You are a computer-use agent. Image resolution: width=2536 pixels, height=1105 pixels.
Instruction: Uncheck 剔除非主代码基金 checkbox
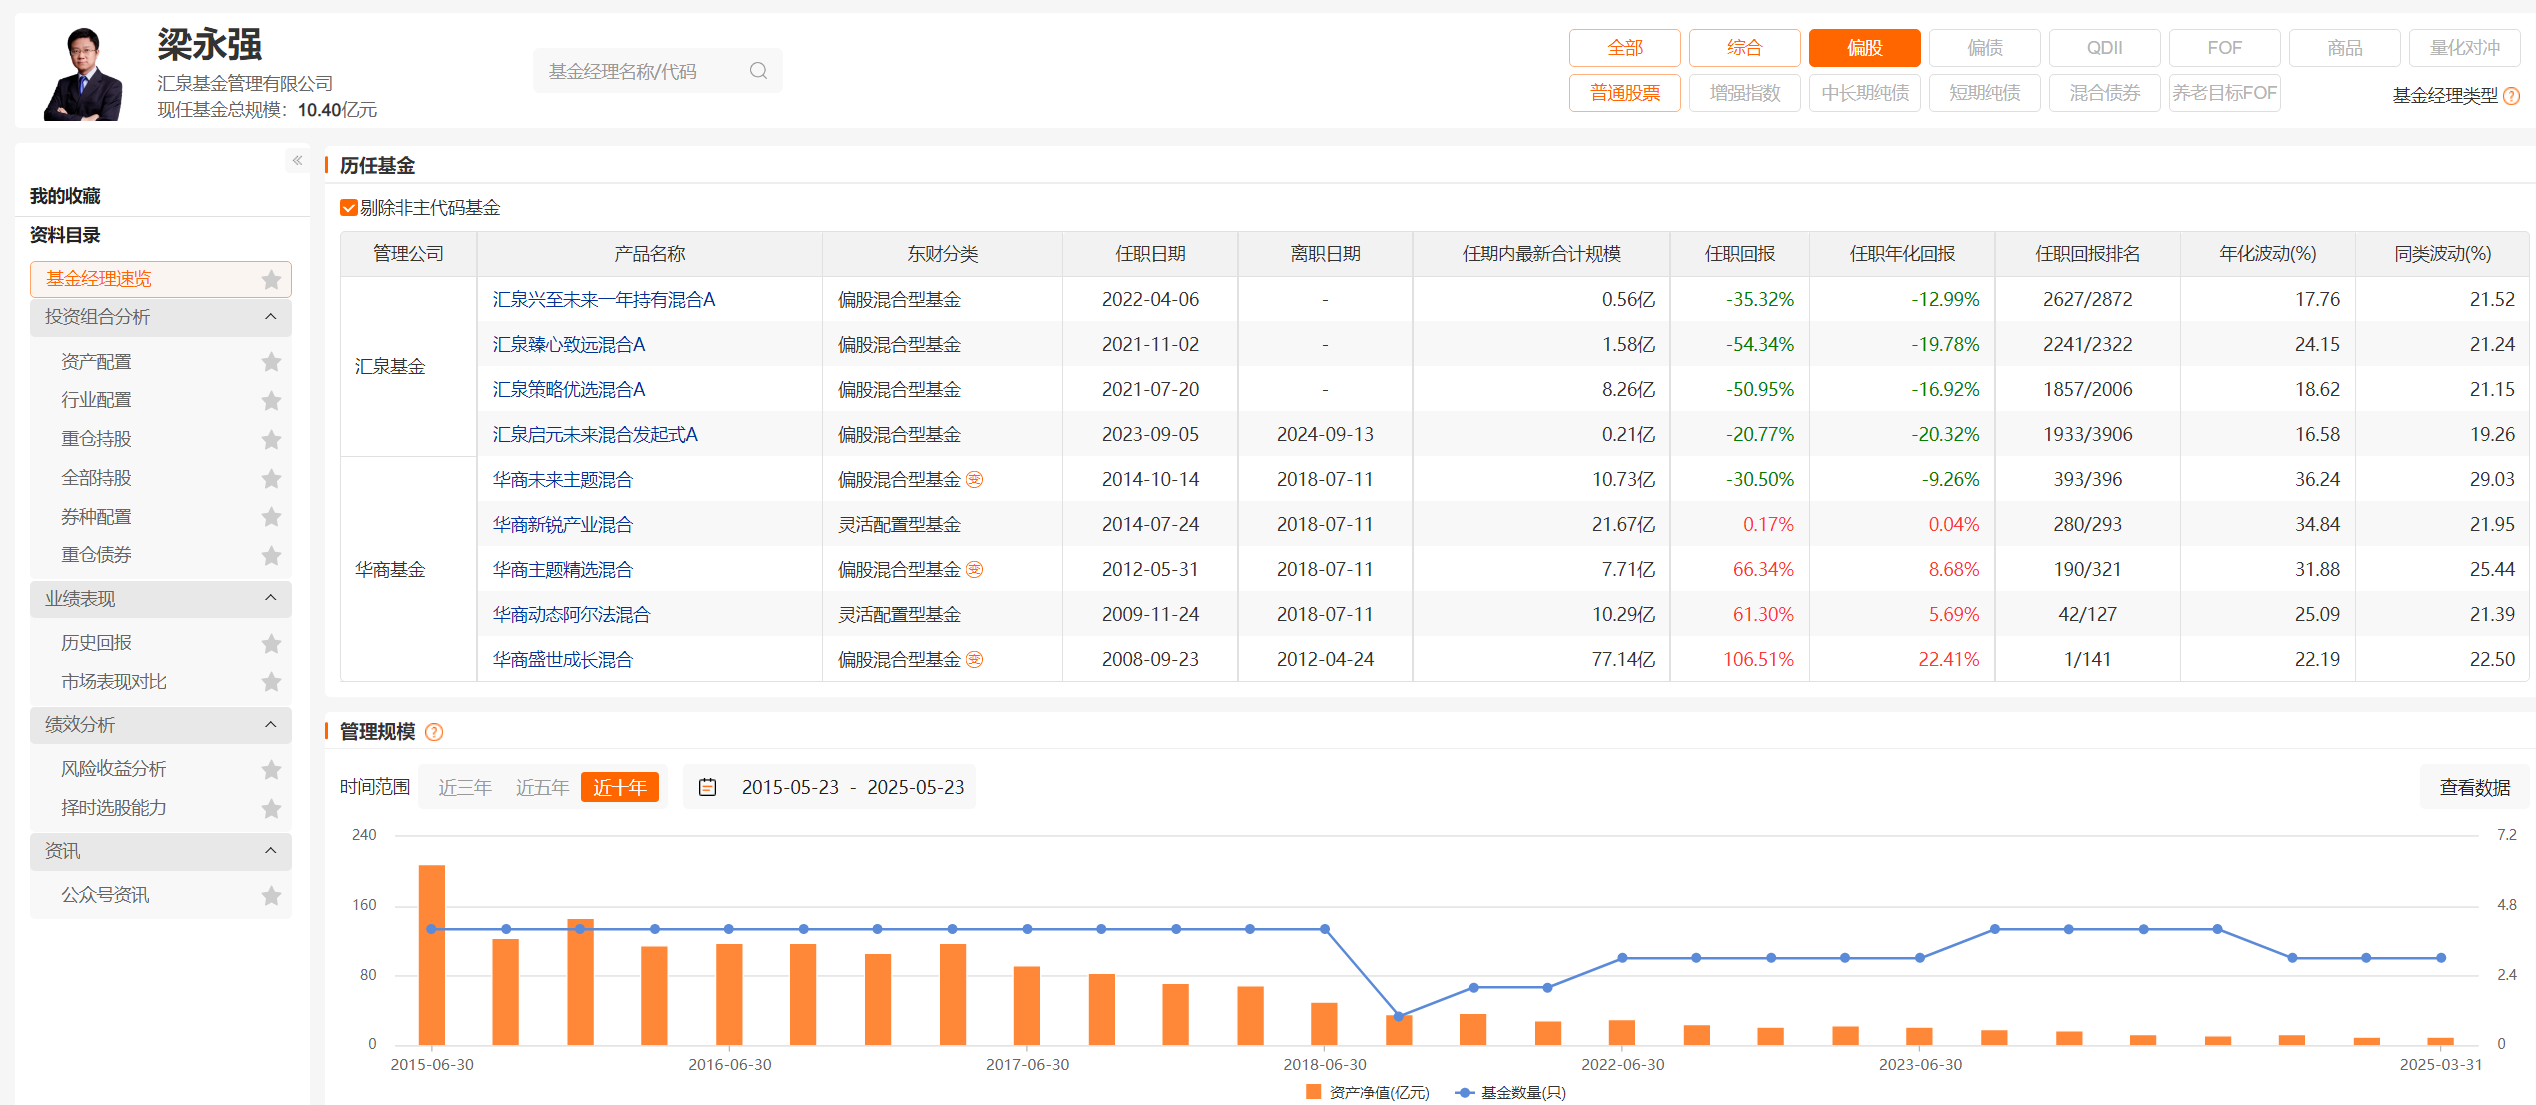click(349, 208)
